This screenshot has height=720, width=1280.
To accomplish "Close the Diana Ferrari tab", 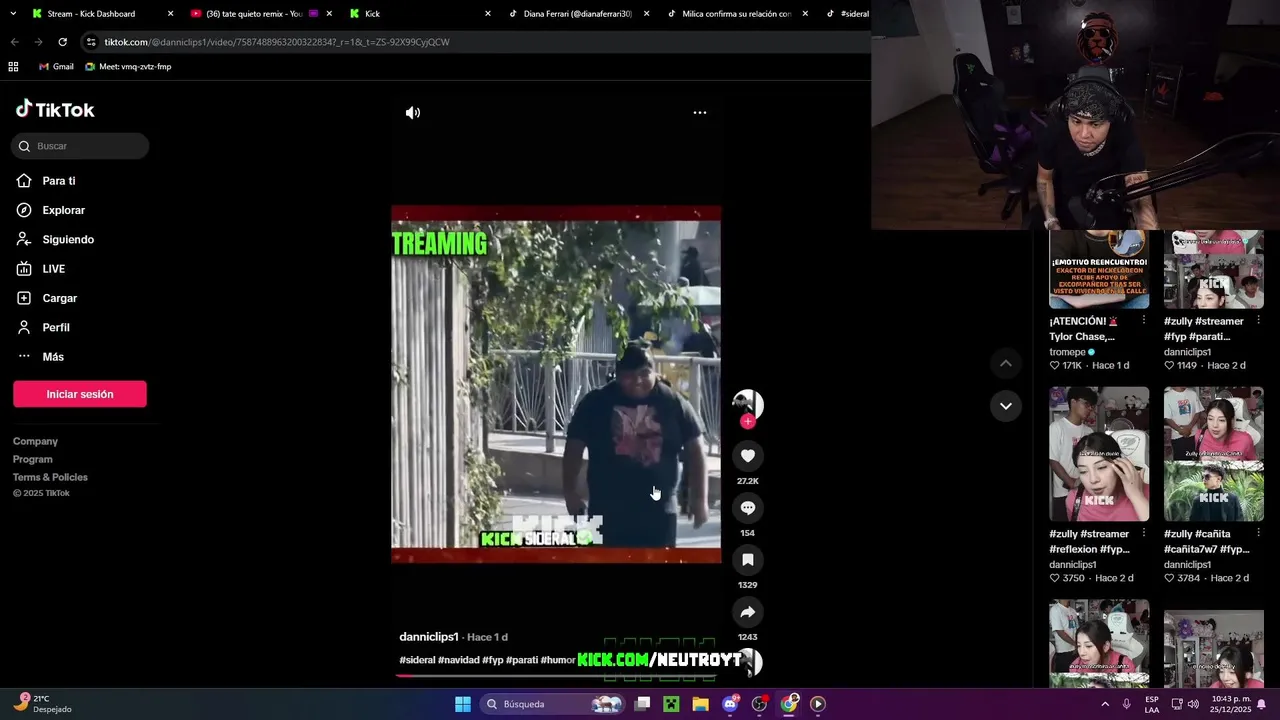I will click(646, 14).
